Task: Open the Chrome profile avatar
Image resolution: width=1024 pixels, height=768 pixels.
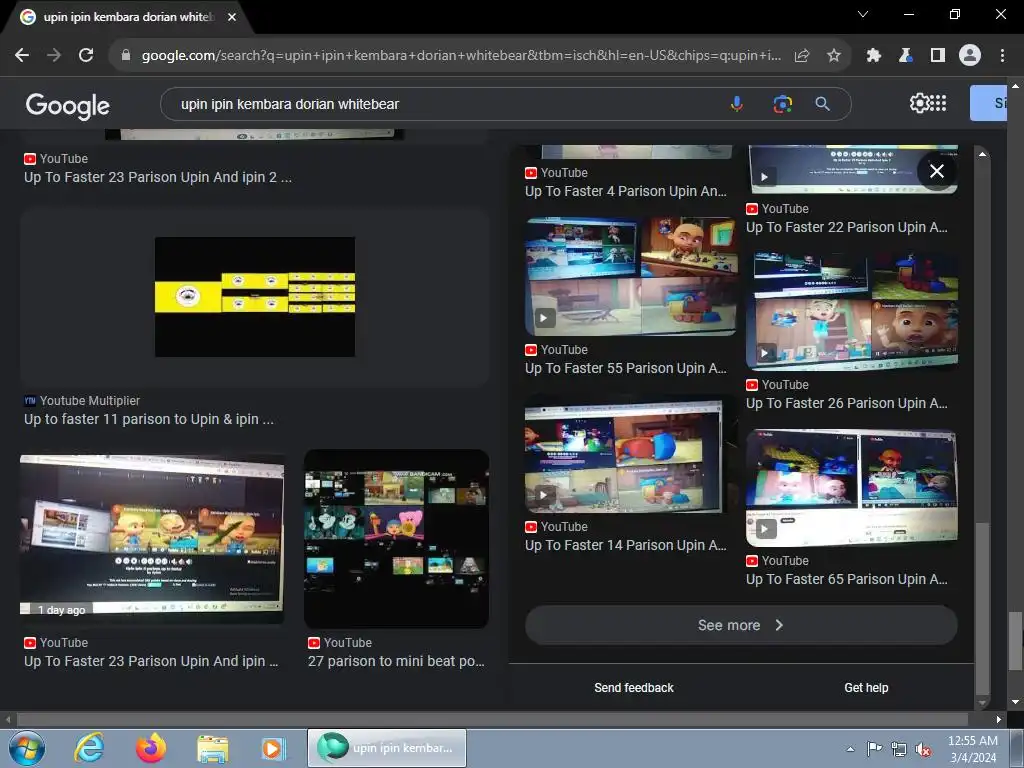Action: coord(970,56)
